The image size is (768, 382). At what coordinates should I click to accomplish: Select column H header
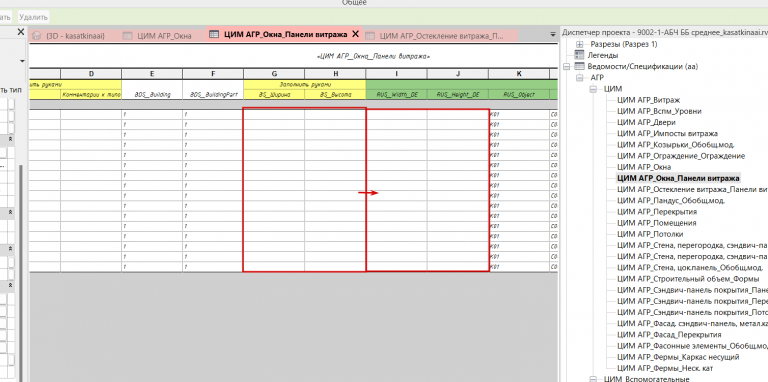coord(335,74)
